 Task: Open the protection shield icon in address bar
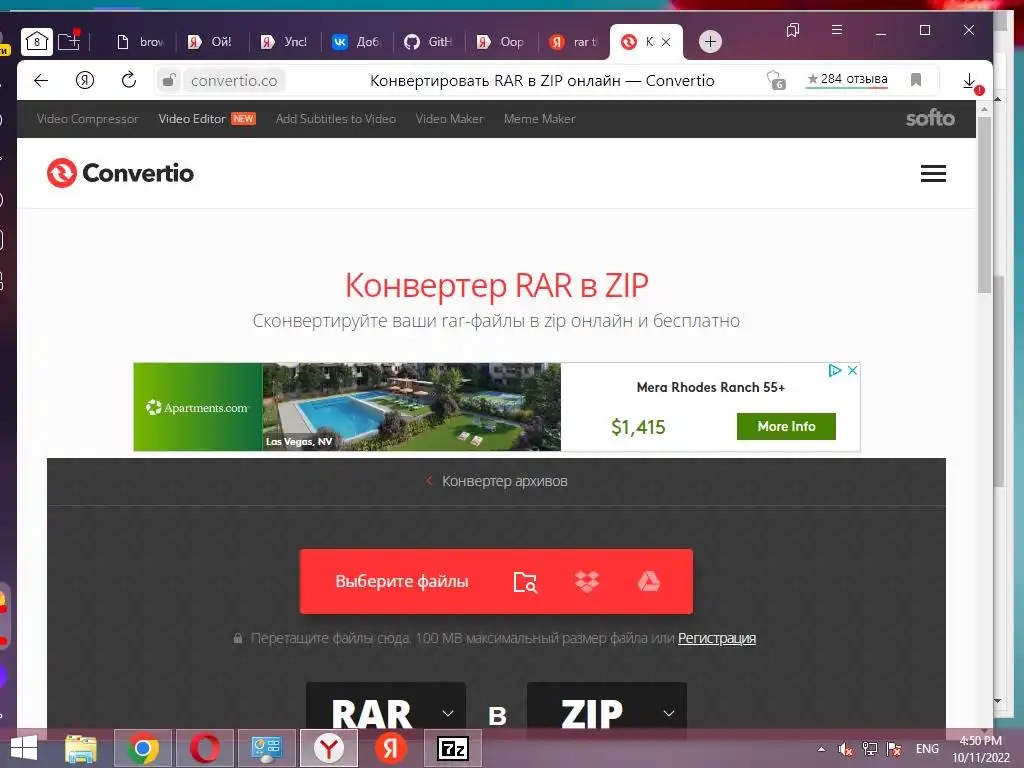(775, 80)
